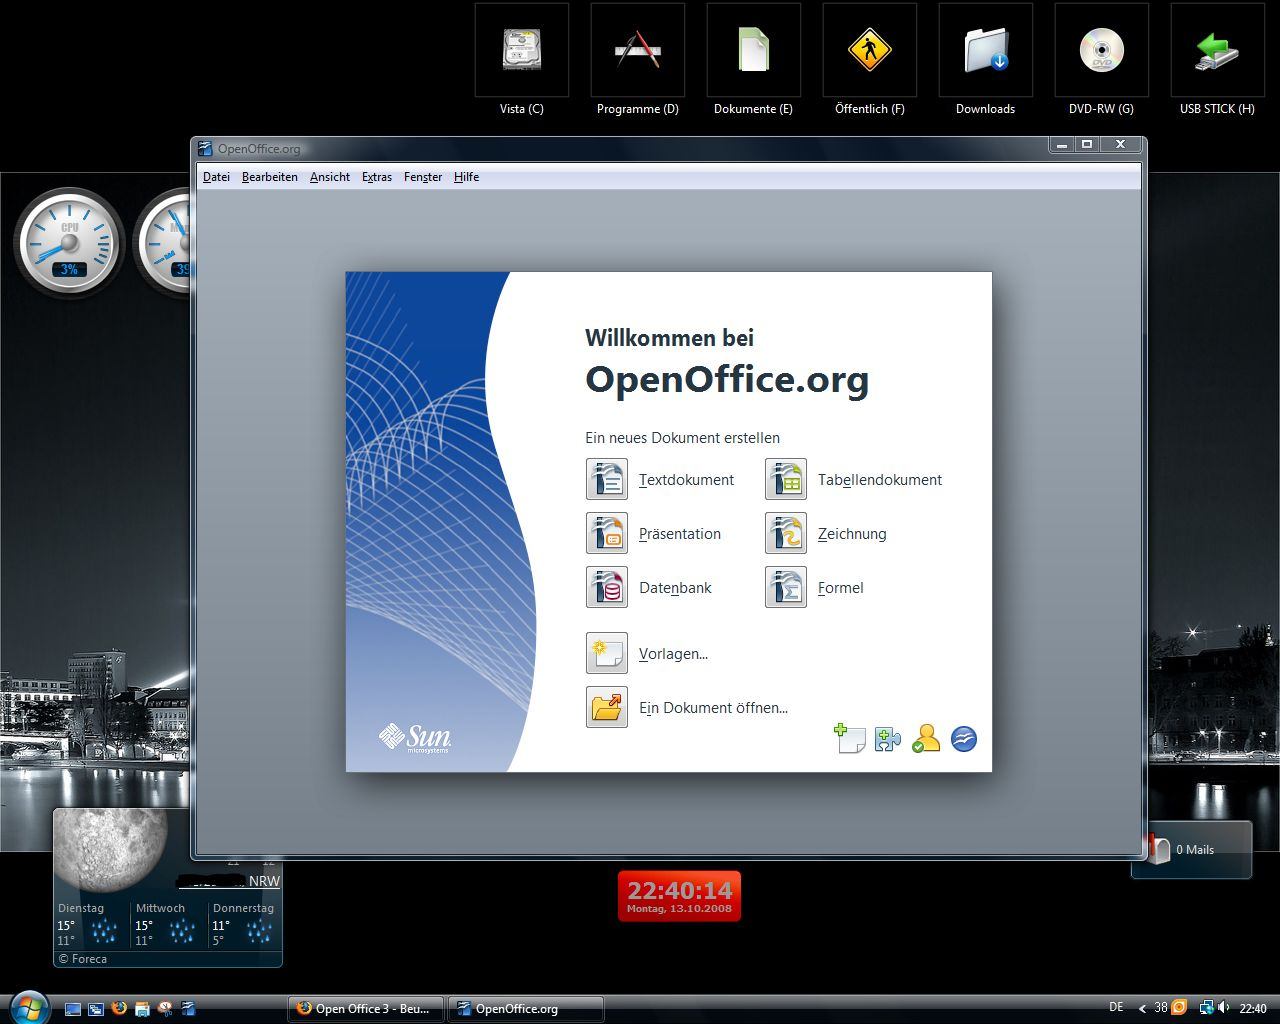The height and width of the screenshot is (1024, 1280).
Task: Click the CPU gauge gadget showing 3%
Action: click(69, 242)
